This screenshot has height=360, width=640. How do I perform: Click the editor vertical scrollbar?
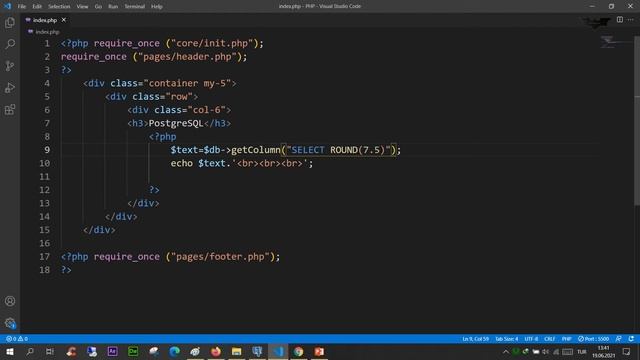pos(637,120)
